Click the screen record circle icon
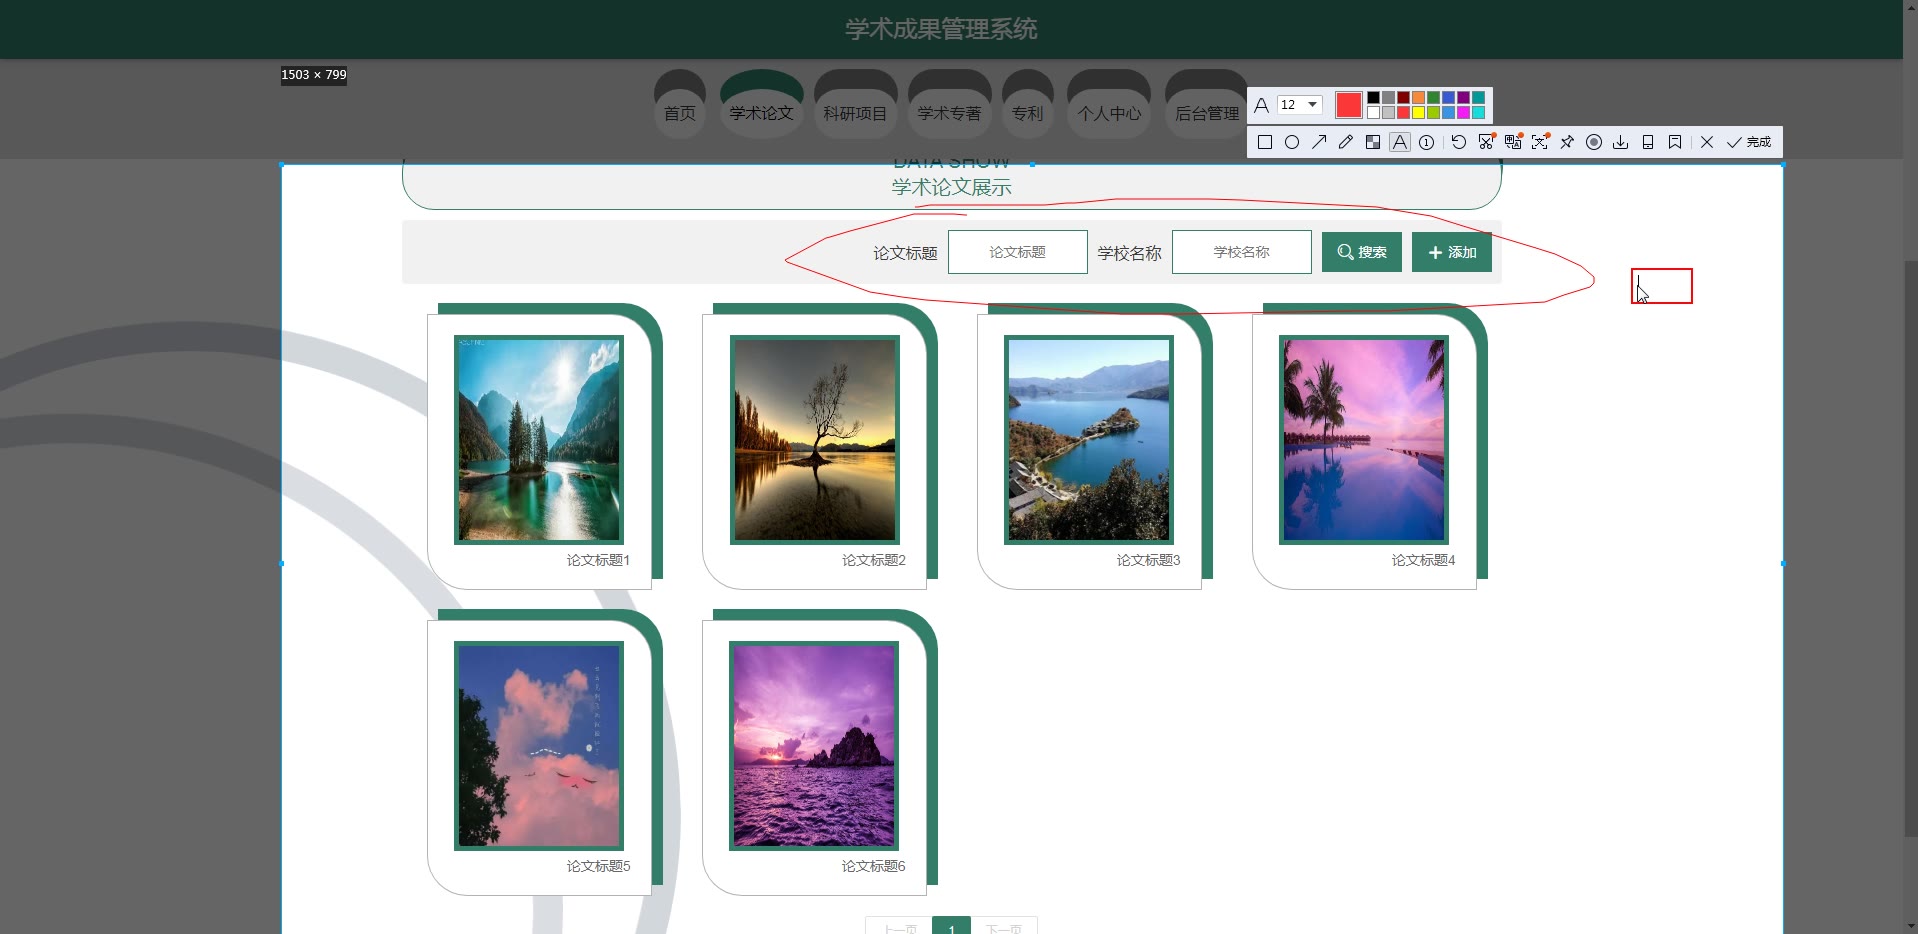 click(1594, 142)
